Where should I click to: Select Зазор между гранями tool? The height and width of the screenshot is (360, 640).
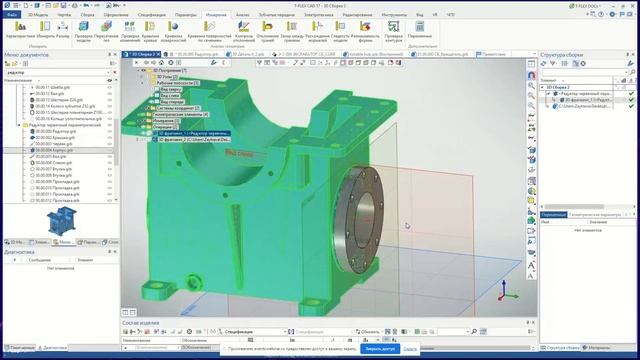pyautogui.click(x=292, y=31)
